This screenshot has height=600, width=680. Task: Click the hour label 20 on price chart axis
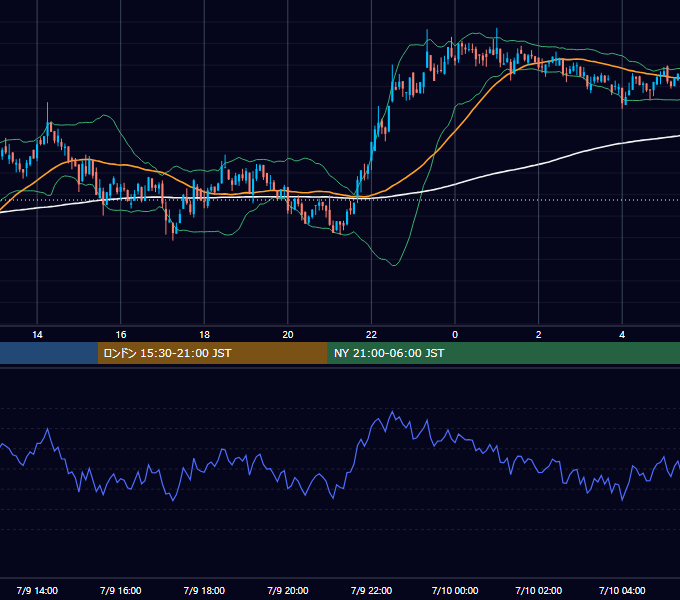pyautogui.click(x=288, y=335)
